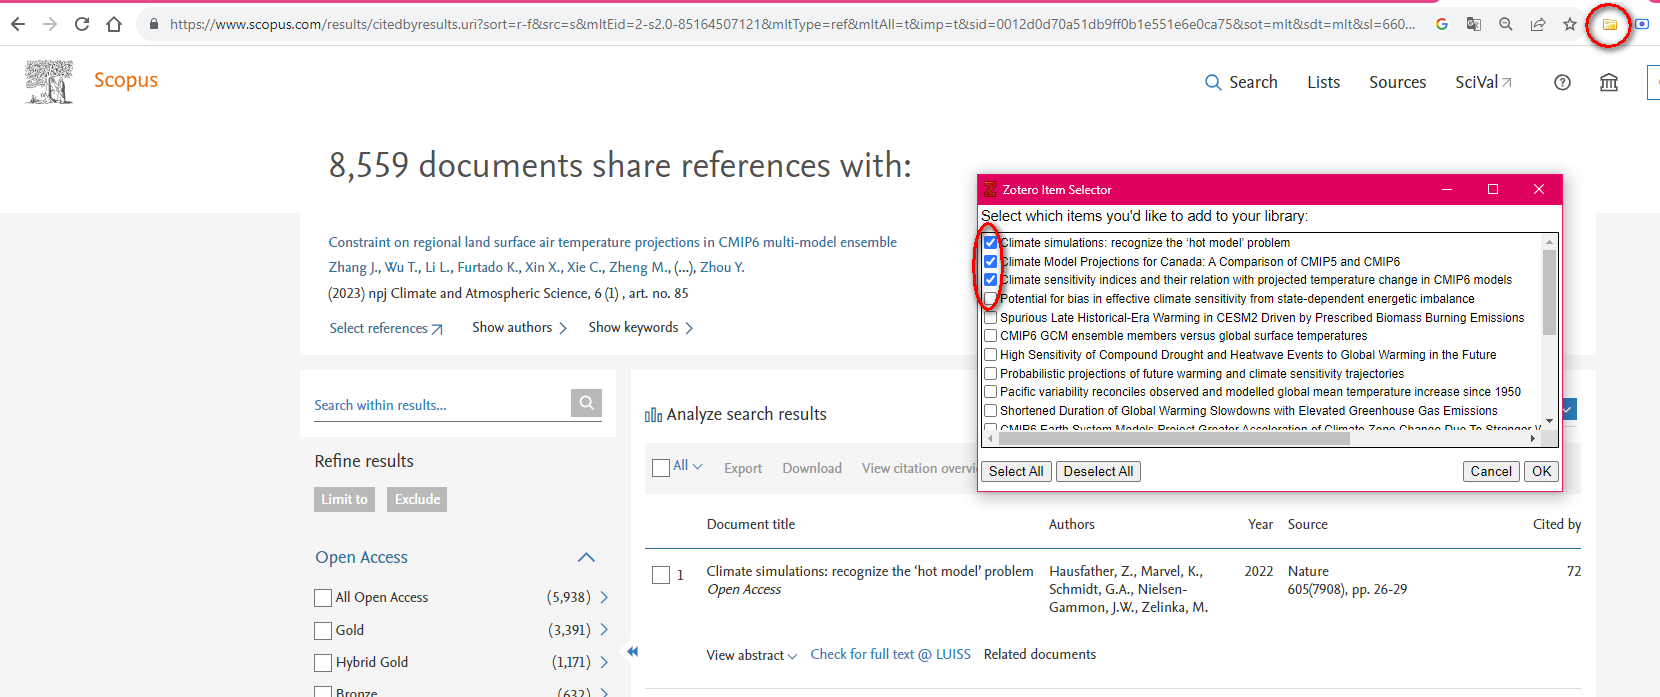The image size is (1660, 697).
Task: Click the Search within results input field
Action: coord(440,405)
